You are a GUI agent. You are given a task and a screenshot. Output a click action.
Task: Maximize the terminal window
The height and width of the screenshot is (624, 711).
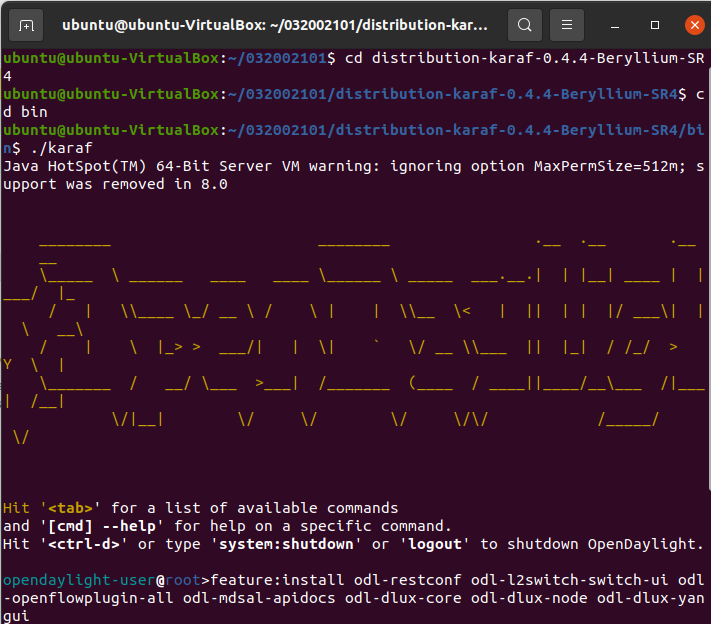[655, 25]
